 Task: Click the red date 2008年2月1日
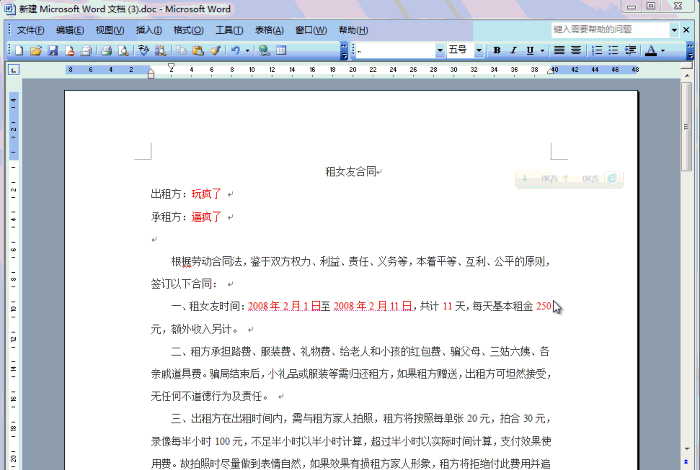[284, 306]
